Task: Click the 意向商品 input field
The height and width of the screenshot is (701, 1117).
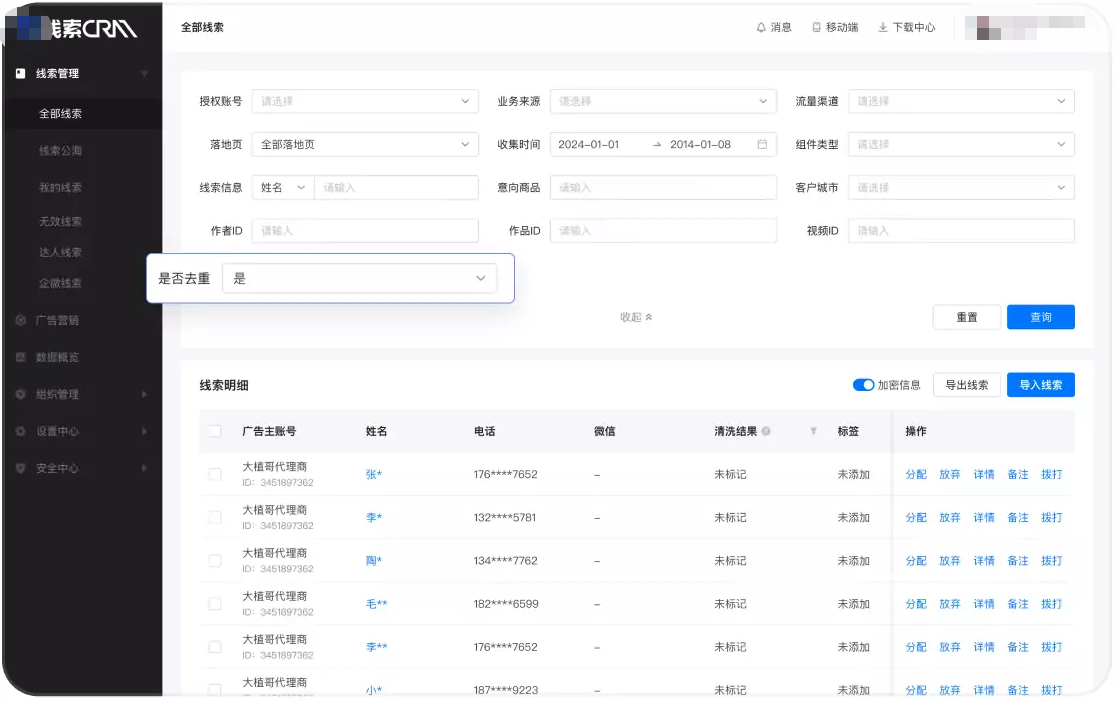Action: (663, 187)
